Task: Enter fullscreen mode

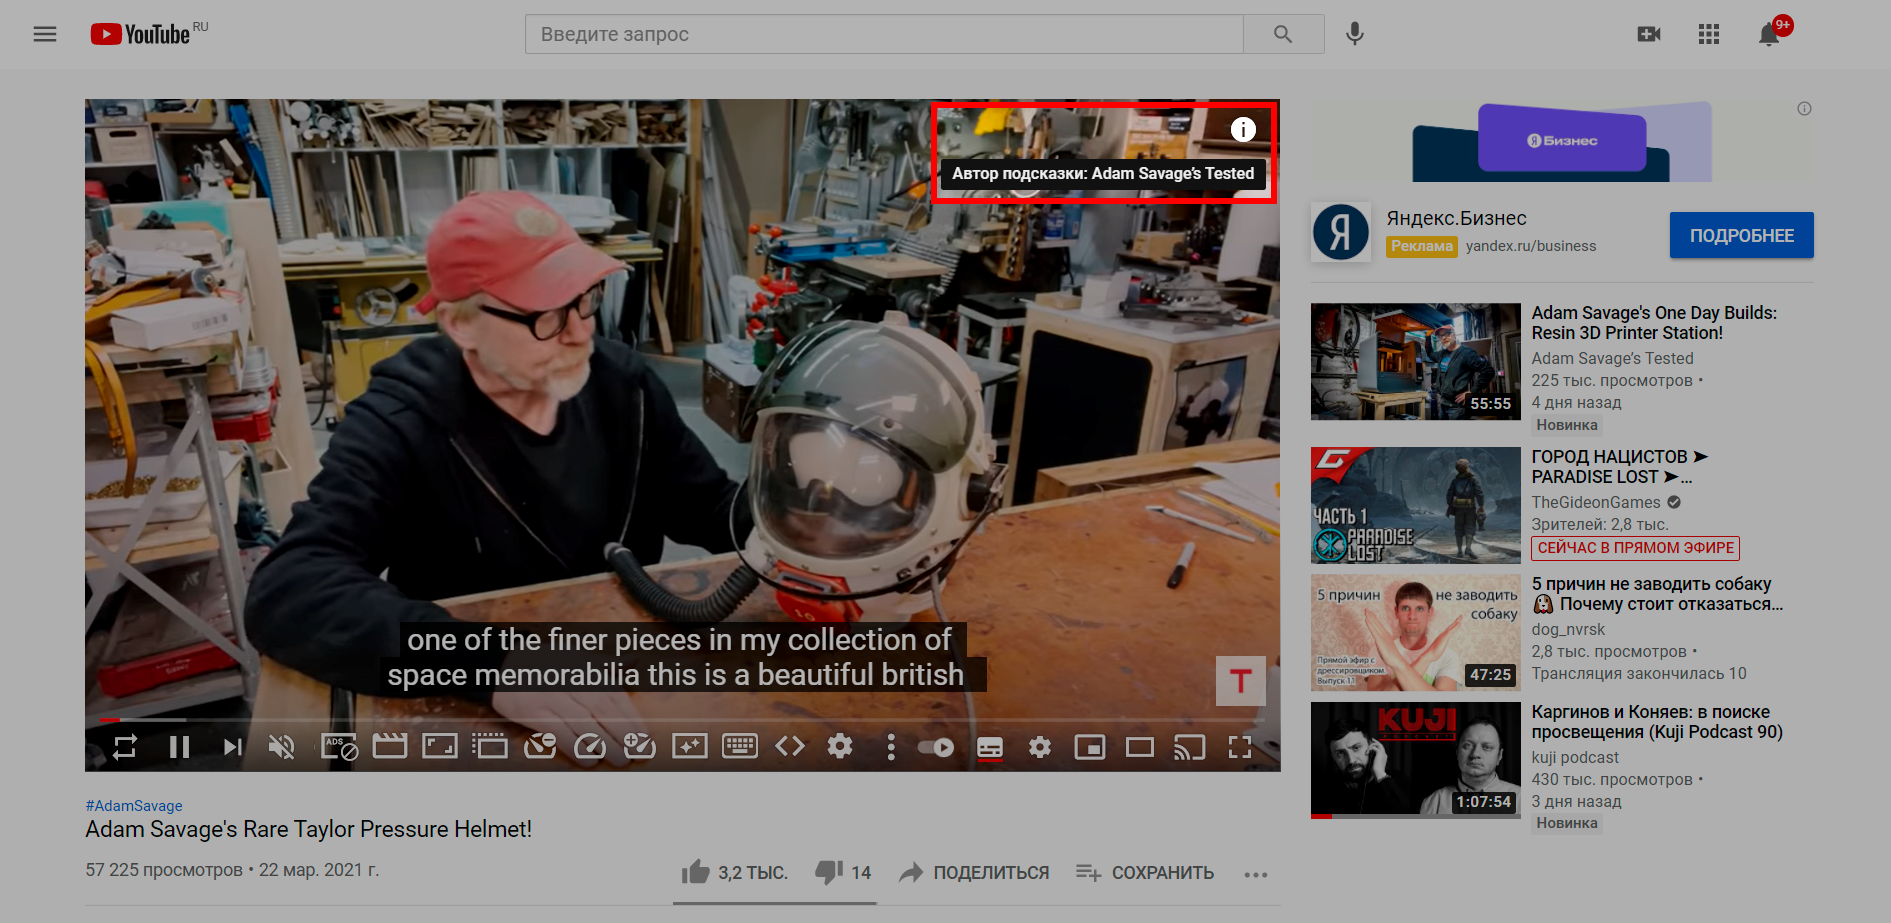Action: pyautogui.click(x=1240, y=747)
